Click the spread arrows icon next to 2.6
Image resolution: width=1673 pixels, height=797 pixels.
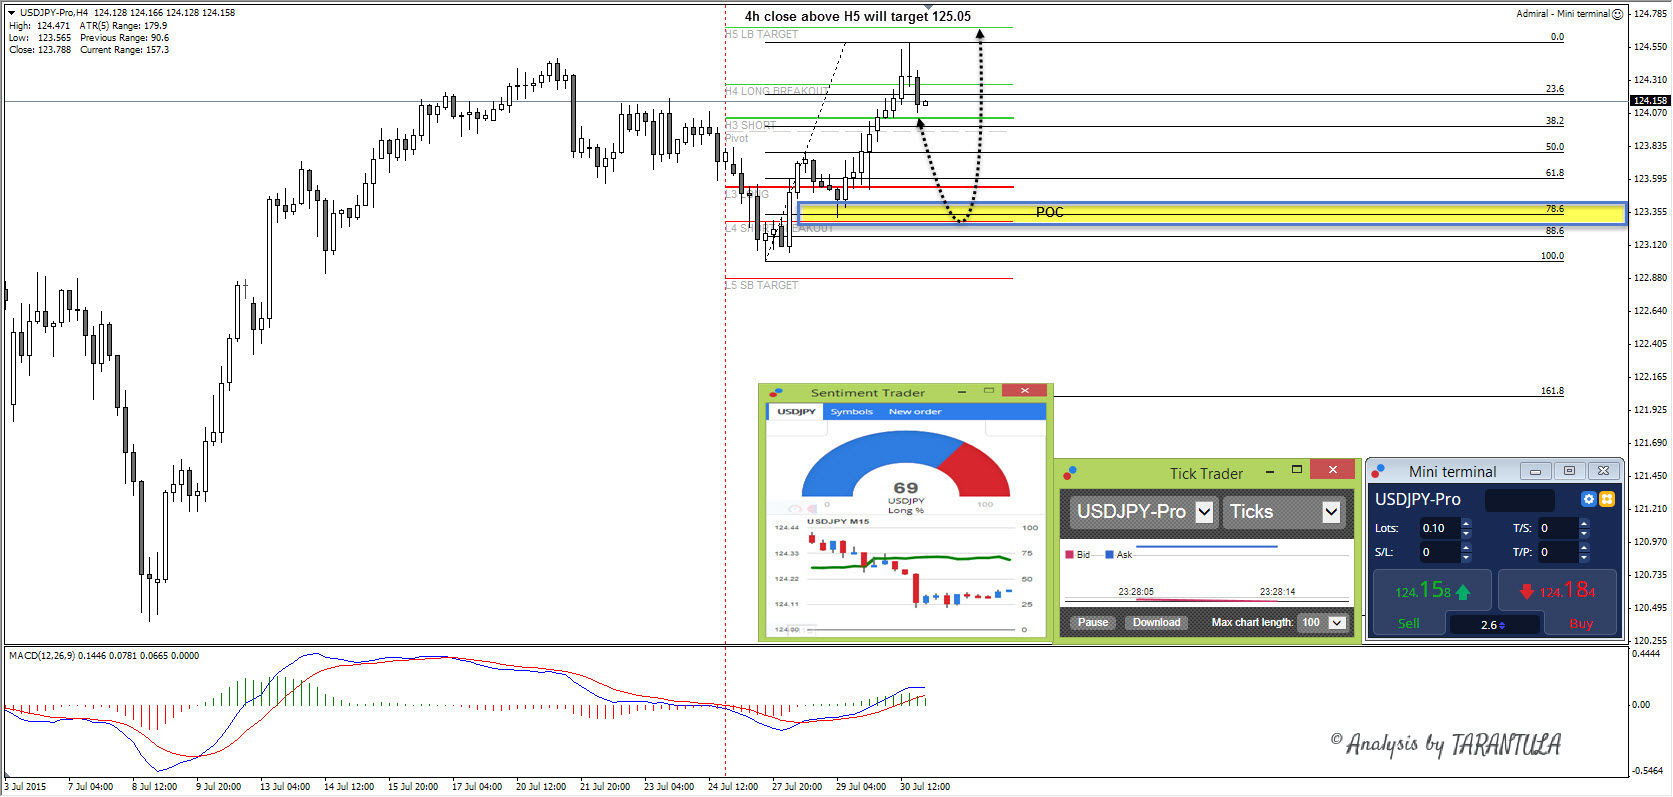pyautogui.click(x=1502, y=626)
